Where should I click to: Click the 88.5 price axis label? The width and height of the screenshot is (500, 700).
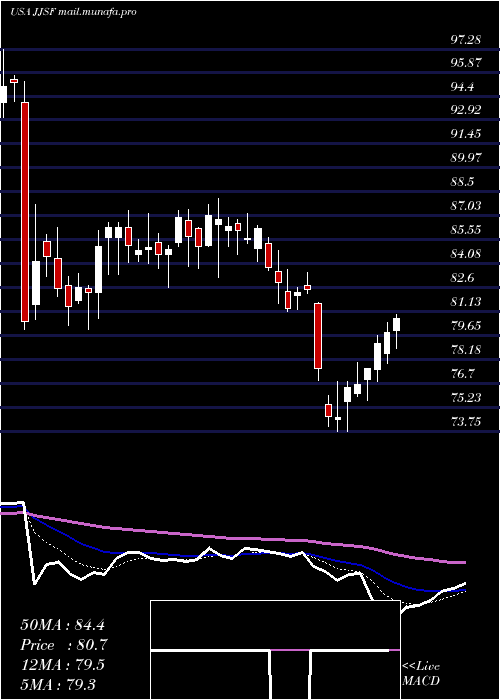pyautogui.click(x=462, y=182)
